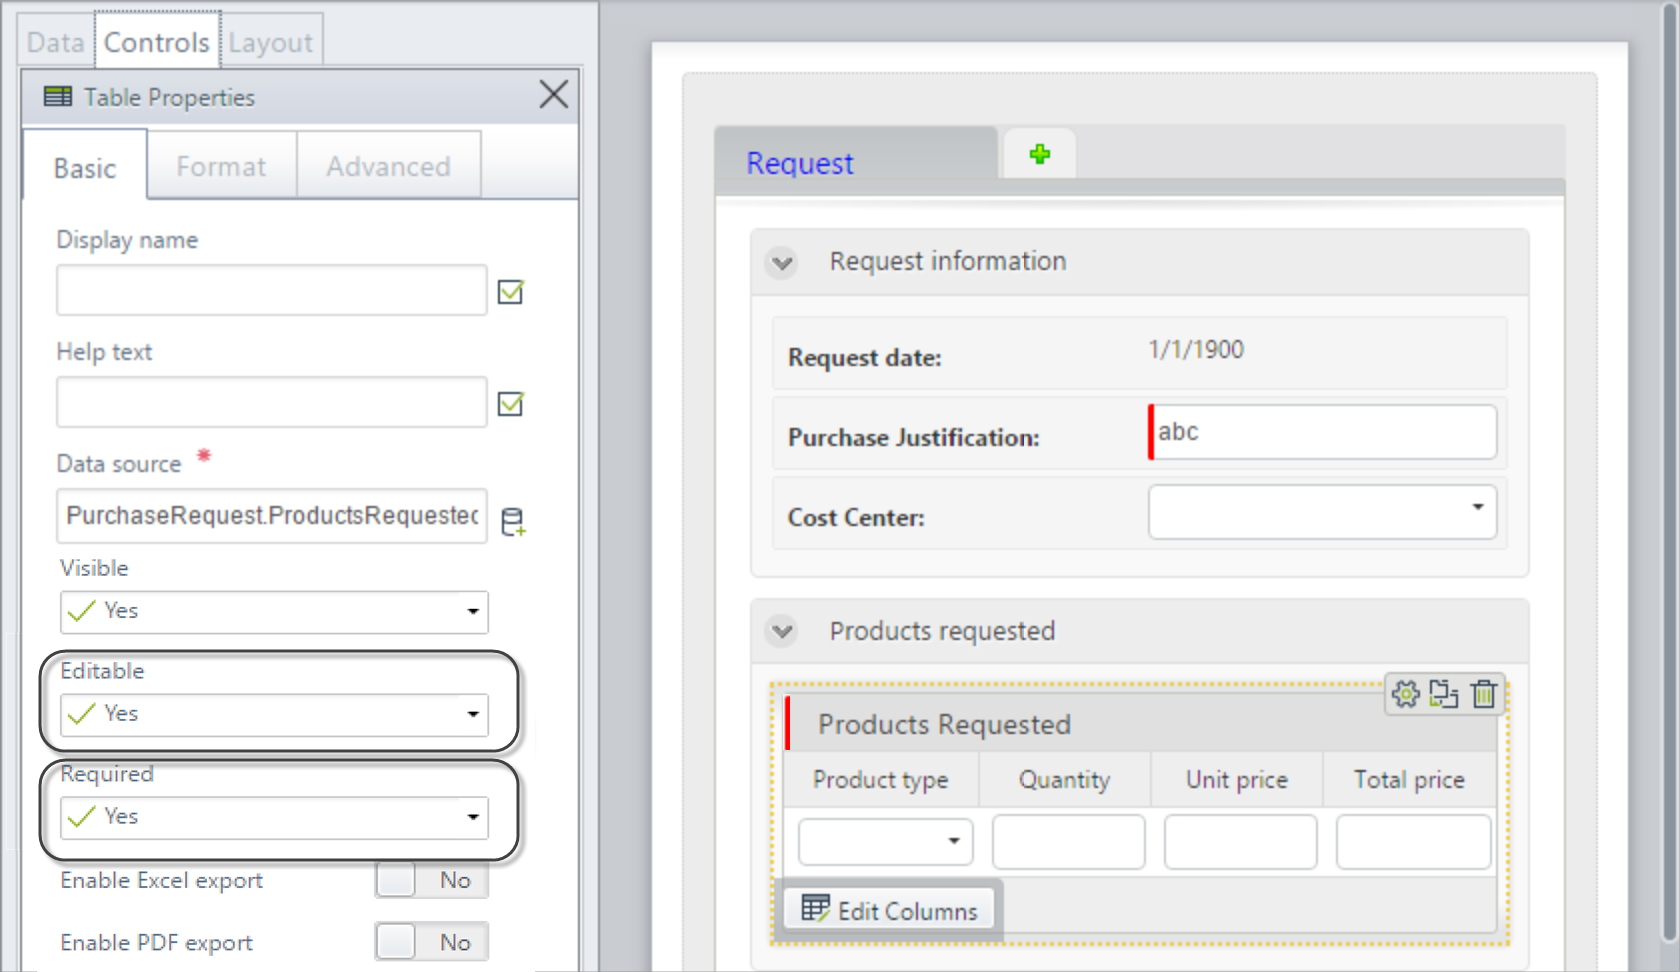Delete the Products Requested table with trash icon

coord(1484,694)
